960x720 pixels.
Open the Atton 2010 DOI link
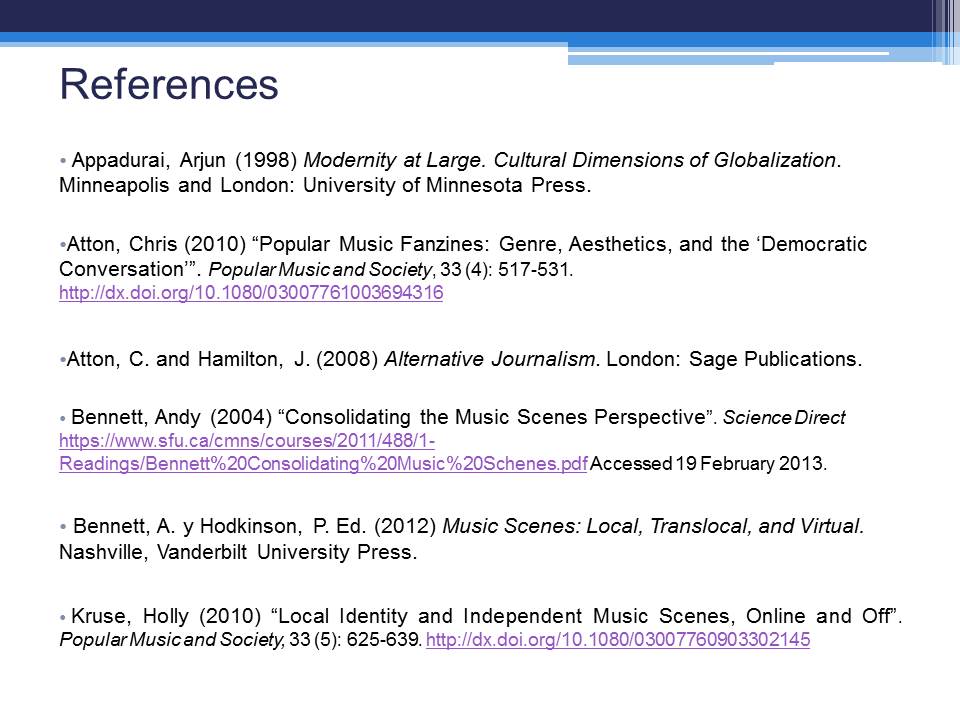(251, 294)
